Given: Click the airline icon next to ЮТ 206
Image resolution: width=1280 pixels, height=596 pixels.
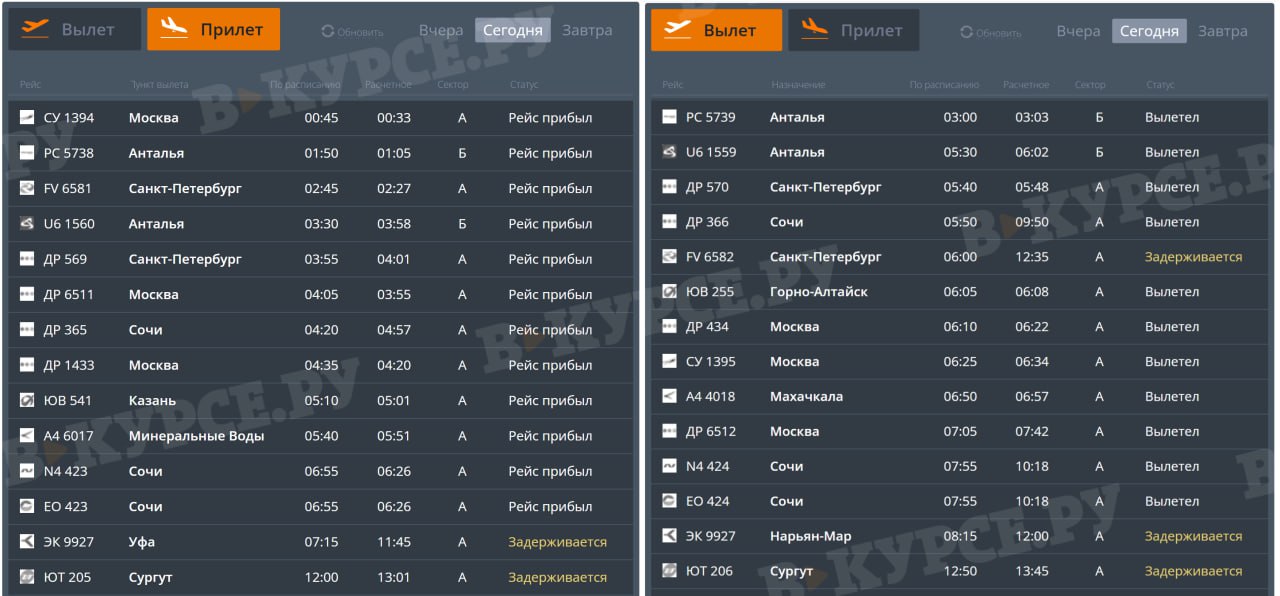Looking at the screenshot, I should click(669, 572).
